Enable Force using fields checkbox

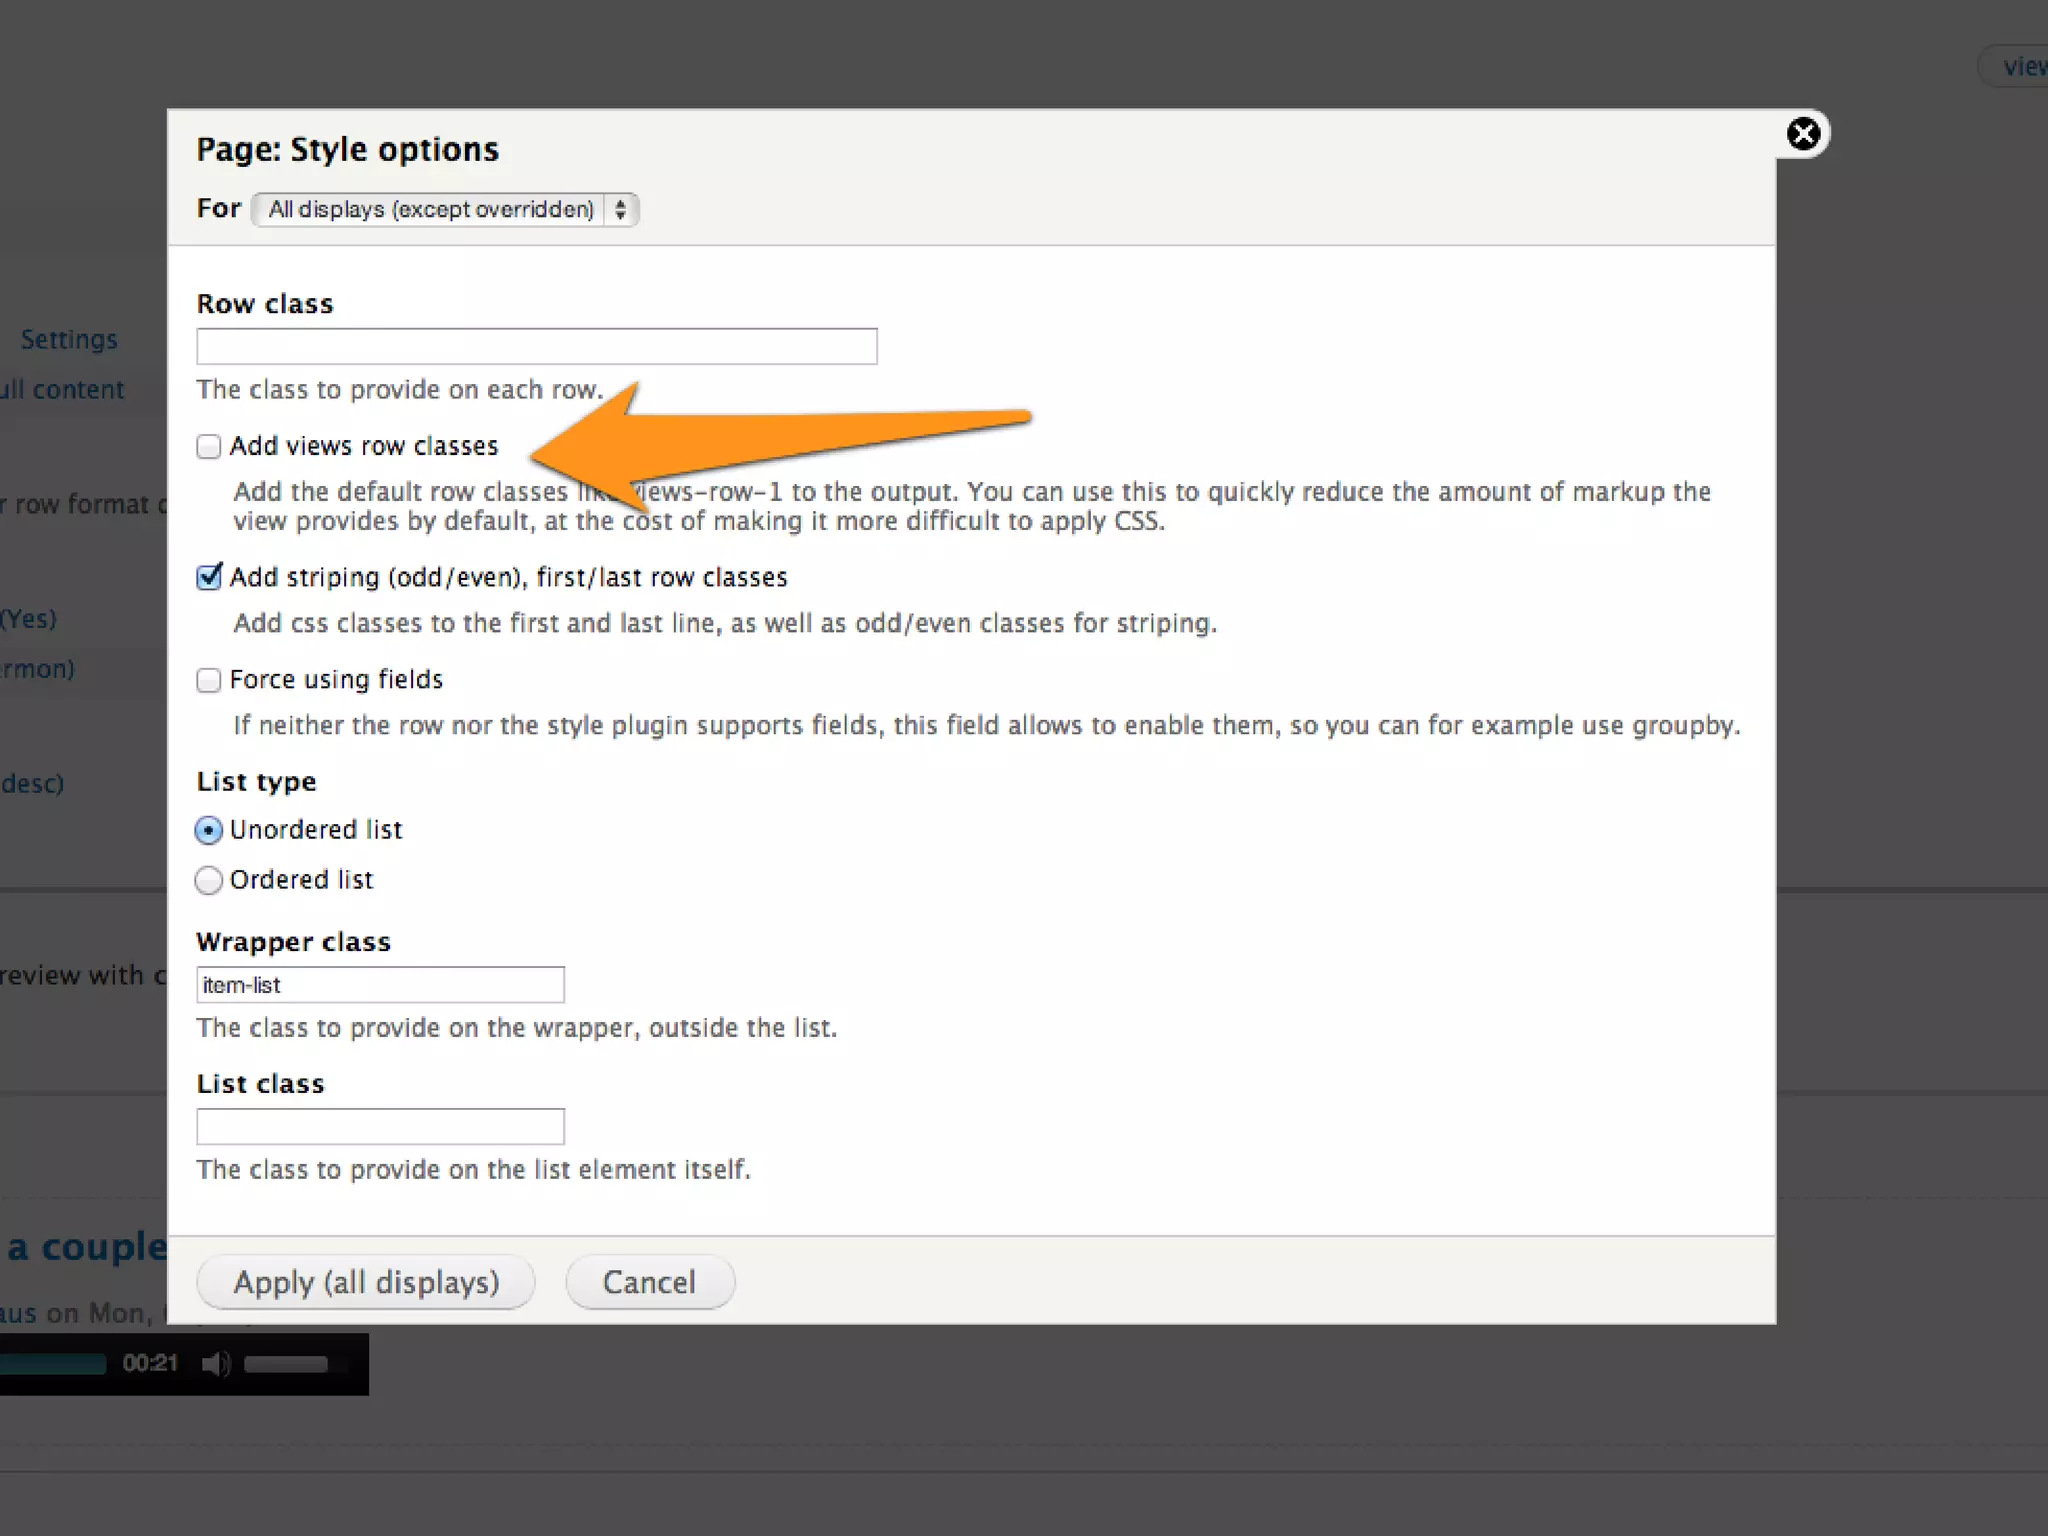208,680
